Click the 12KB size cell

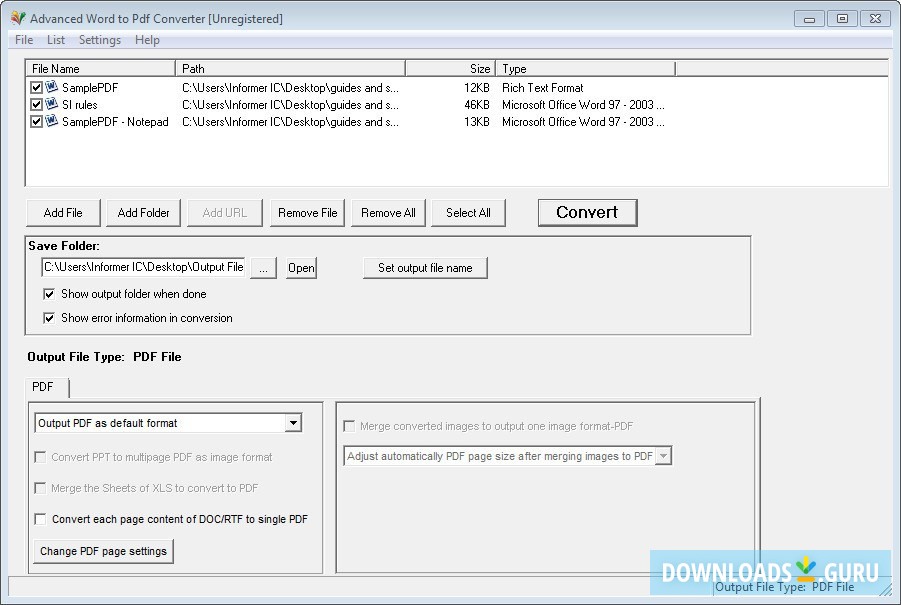477,88
